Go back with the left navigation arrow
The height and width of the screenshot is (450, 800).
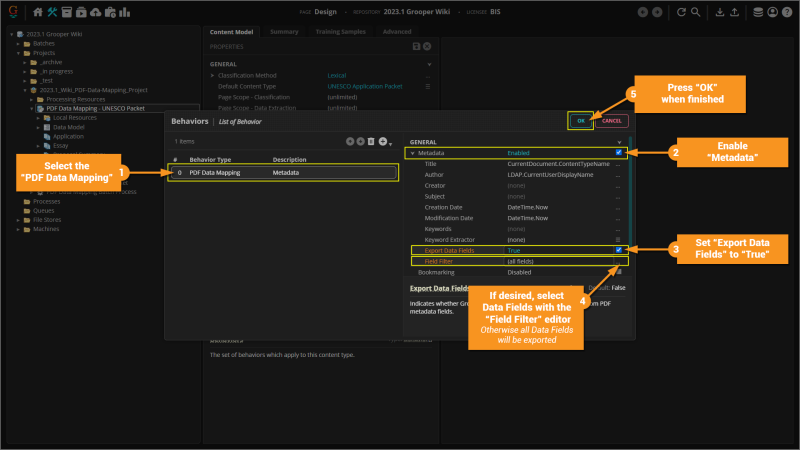[643, 12]
